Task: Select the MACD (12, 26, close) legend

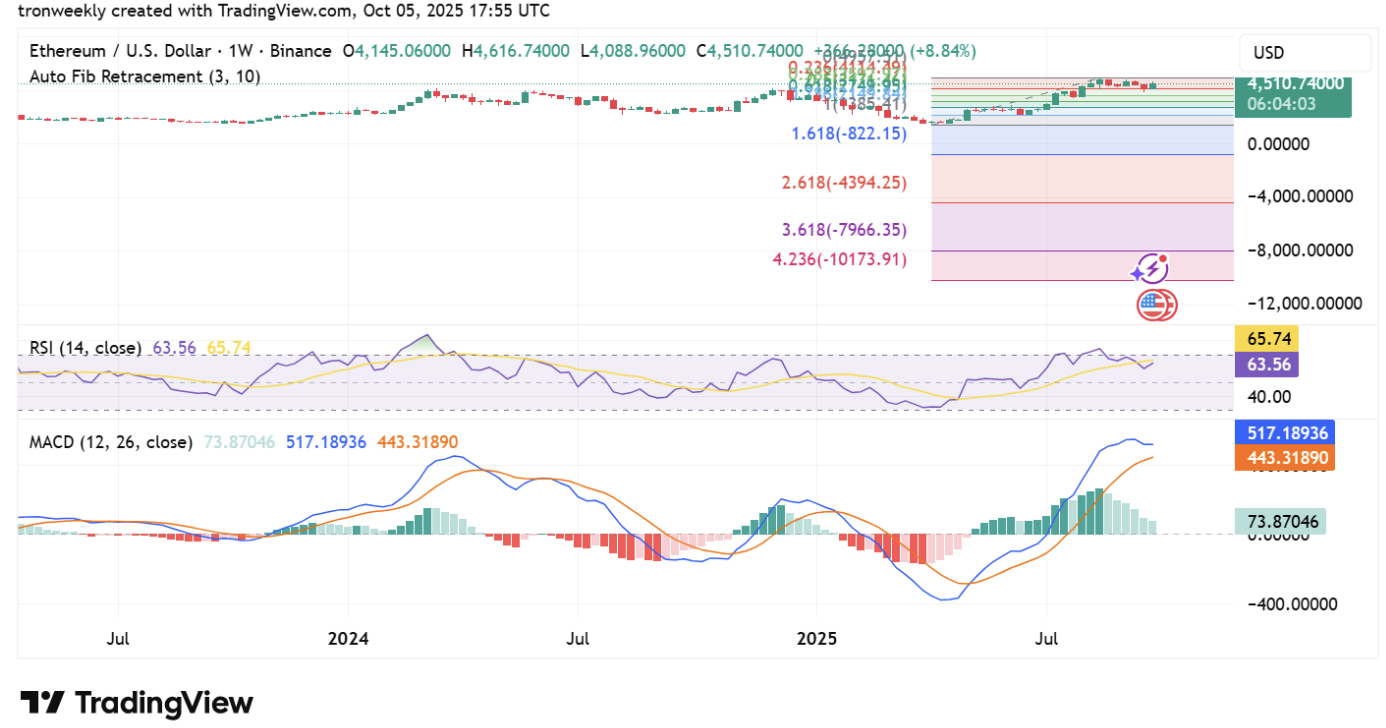Action: click(110, 442)
